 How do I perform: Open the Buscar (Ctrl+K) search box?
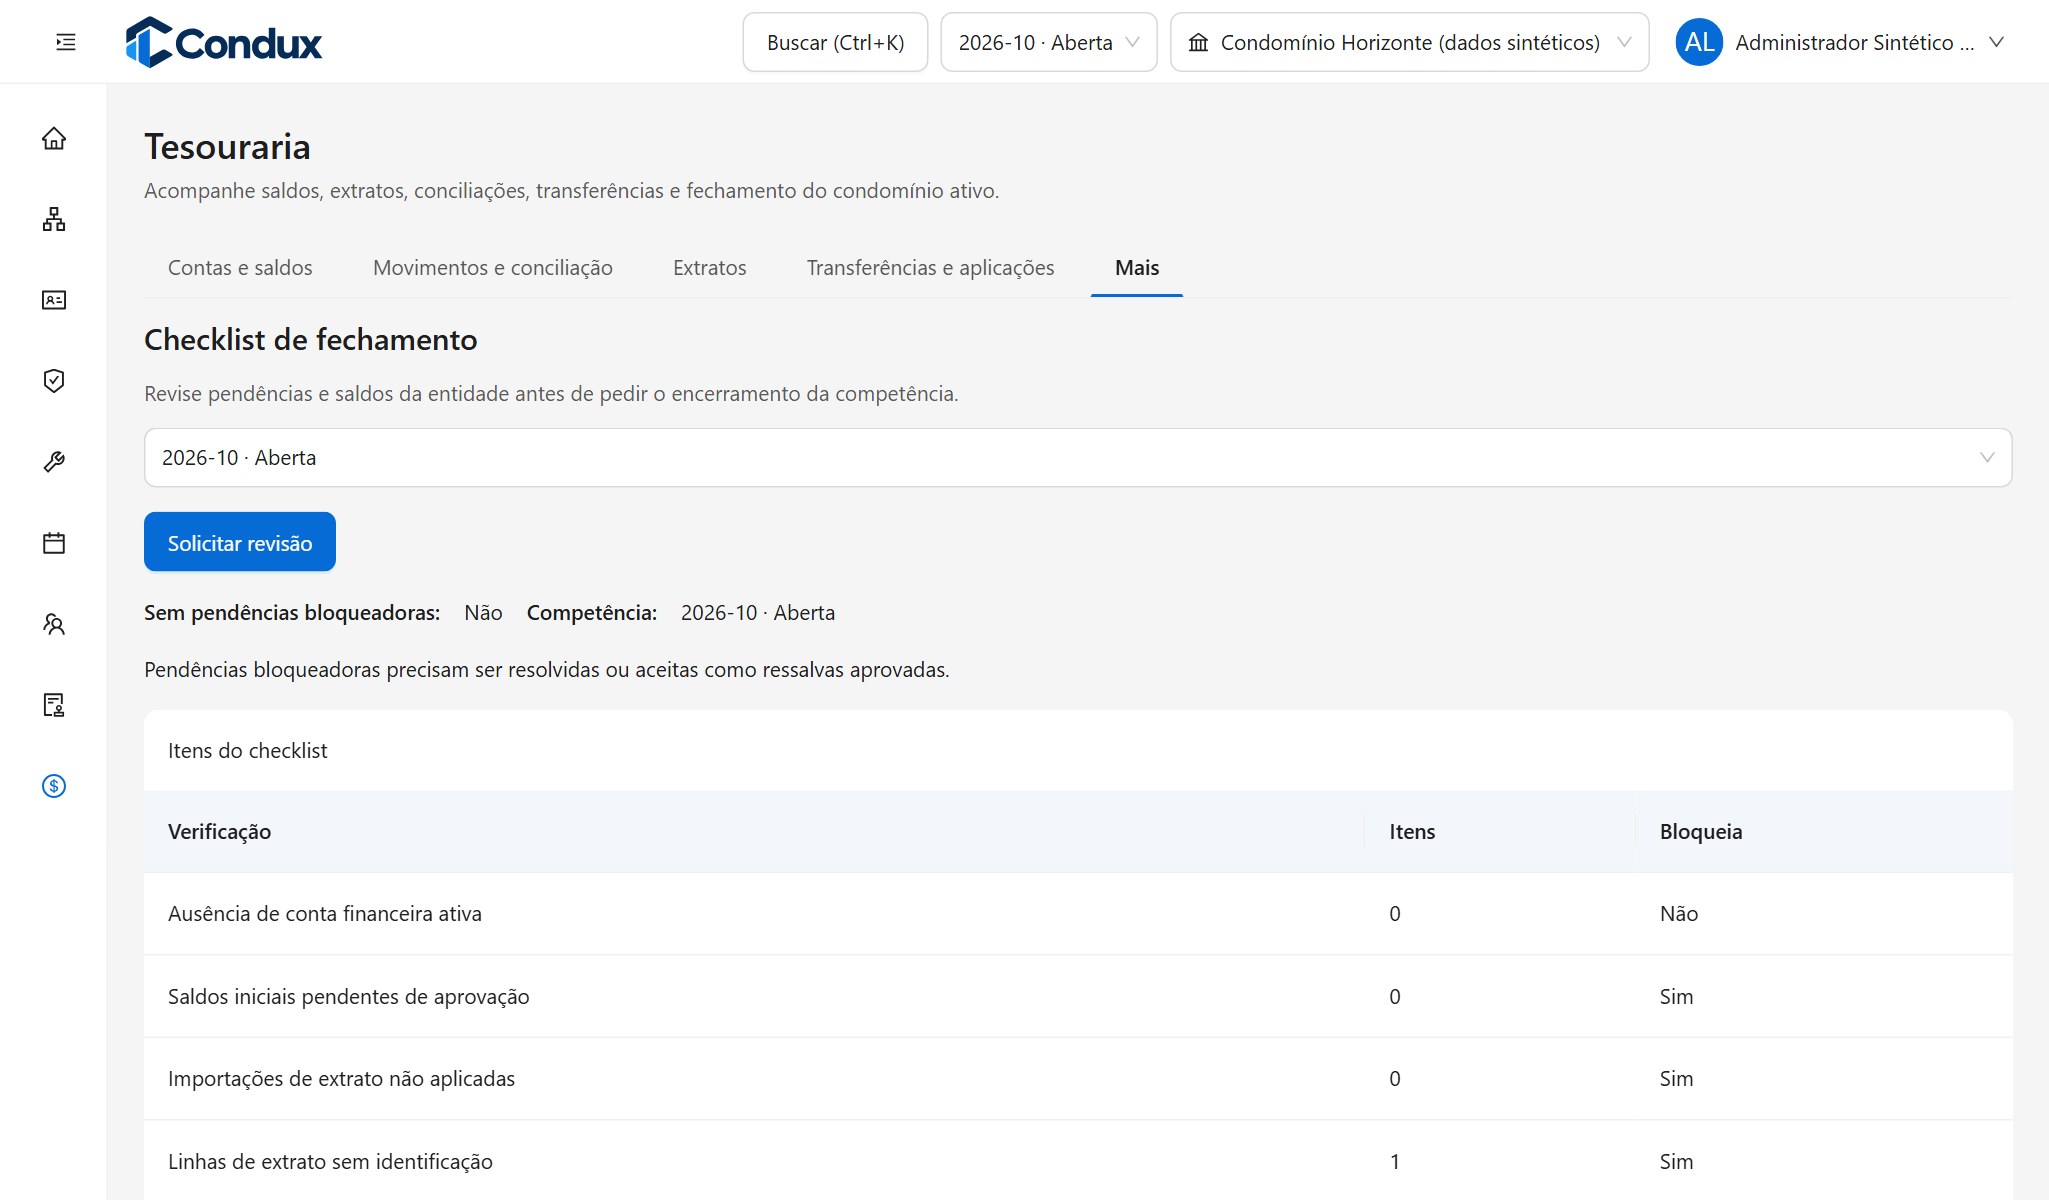(x=835, y=42)
